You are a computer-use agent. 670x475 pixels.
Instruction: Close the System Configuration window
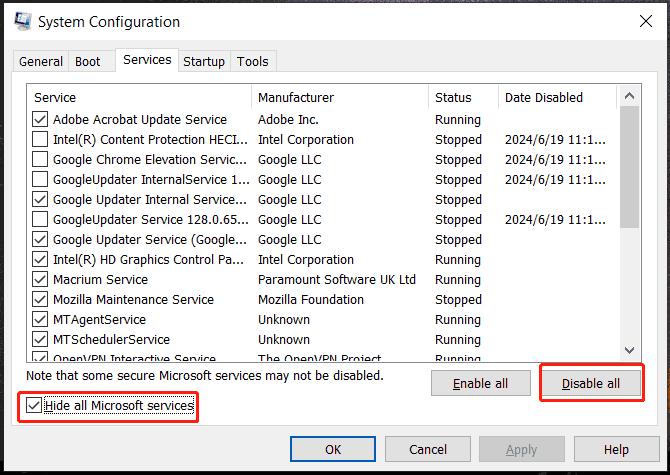point(646,21)
